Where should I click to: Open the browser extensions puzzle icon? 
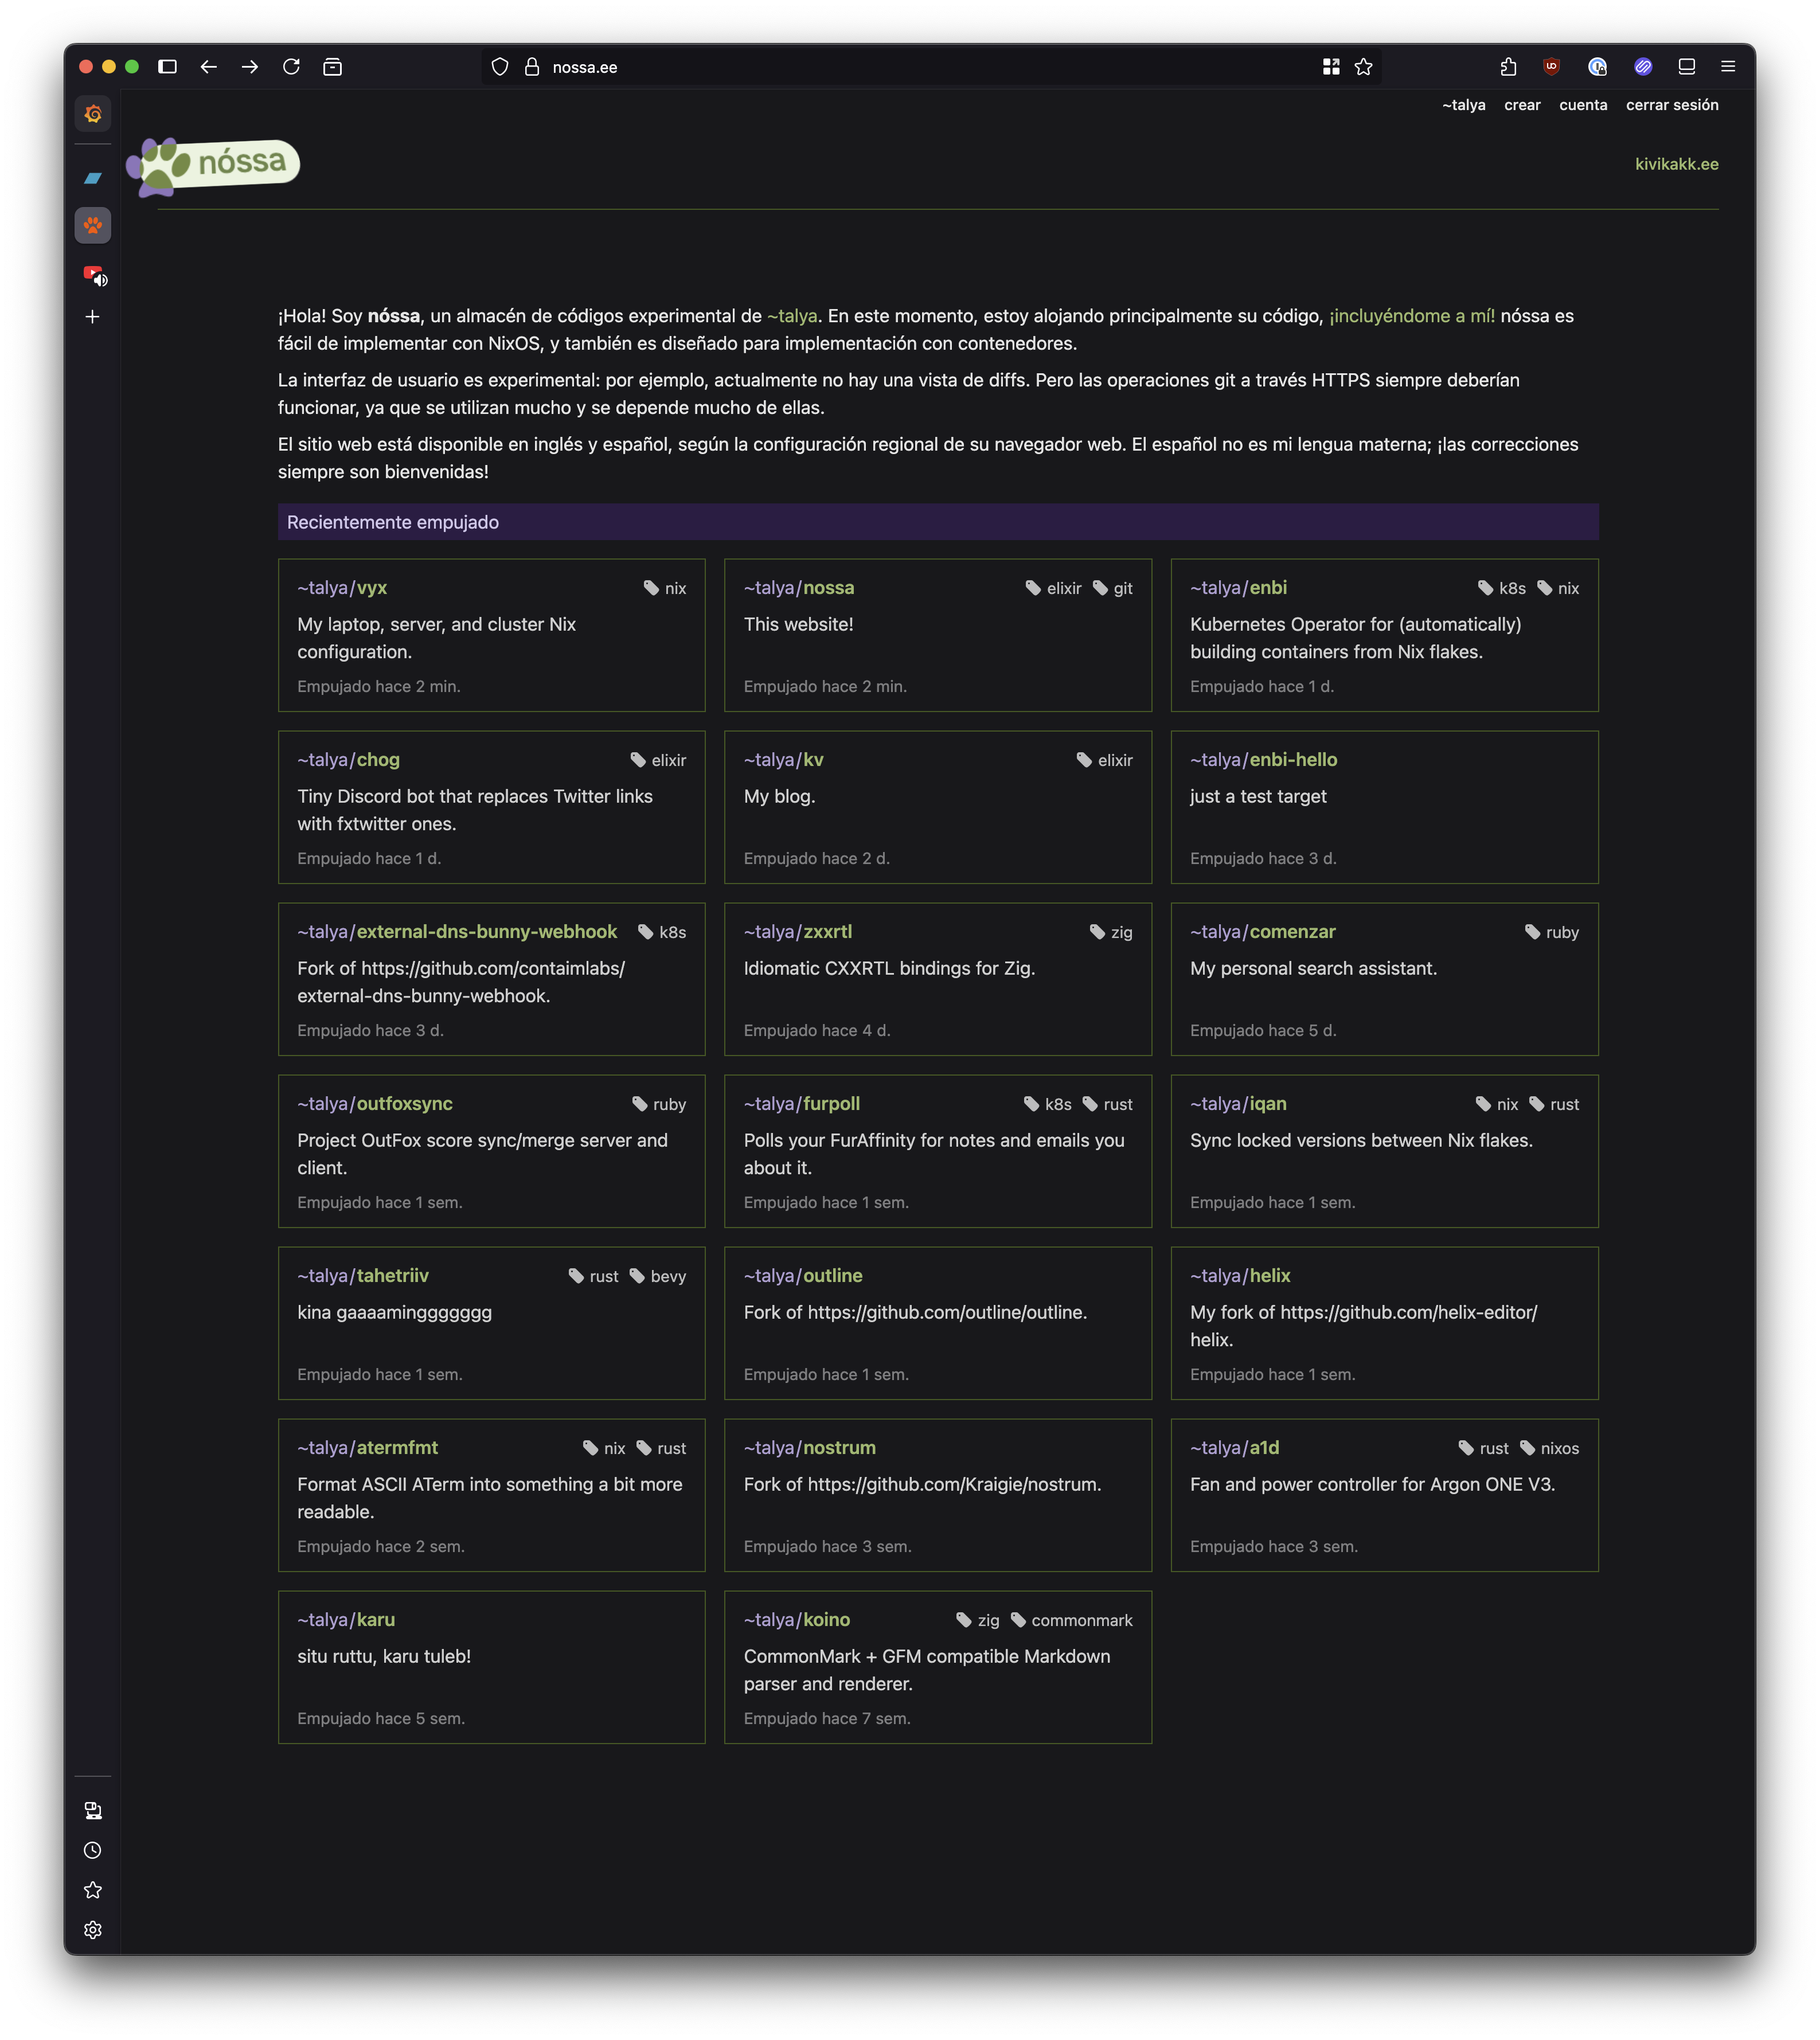(x=1508, y=67)
